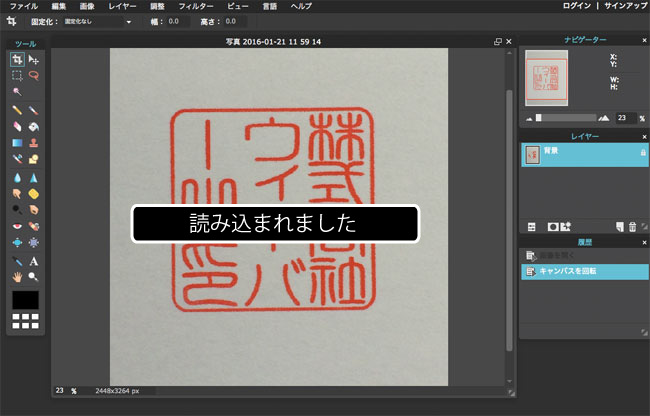650x416 pixels.
Task: Select the yellow Sponge tool
Action: tap(34, 193)
